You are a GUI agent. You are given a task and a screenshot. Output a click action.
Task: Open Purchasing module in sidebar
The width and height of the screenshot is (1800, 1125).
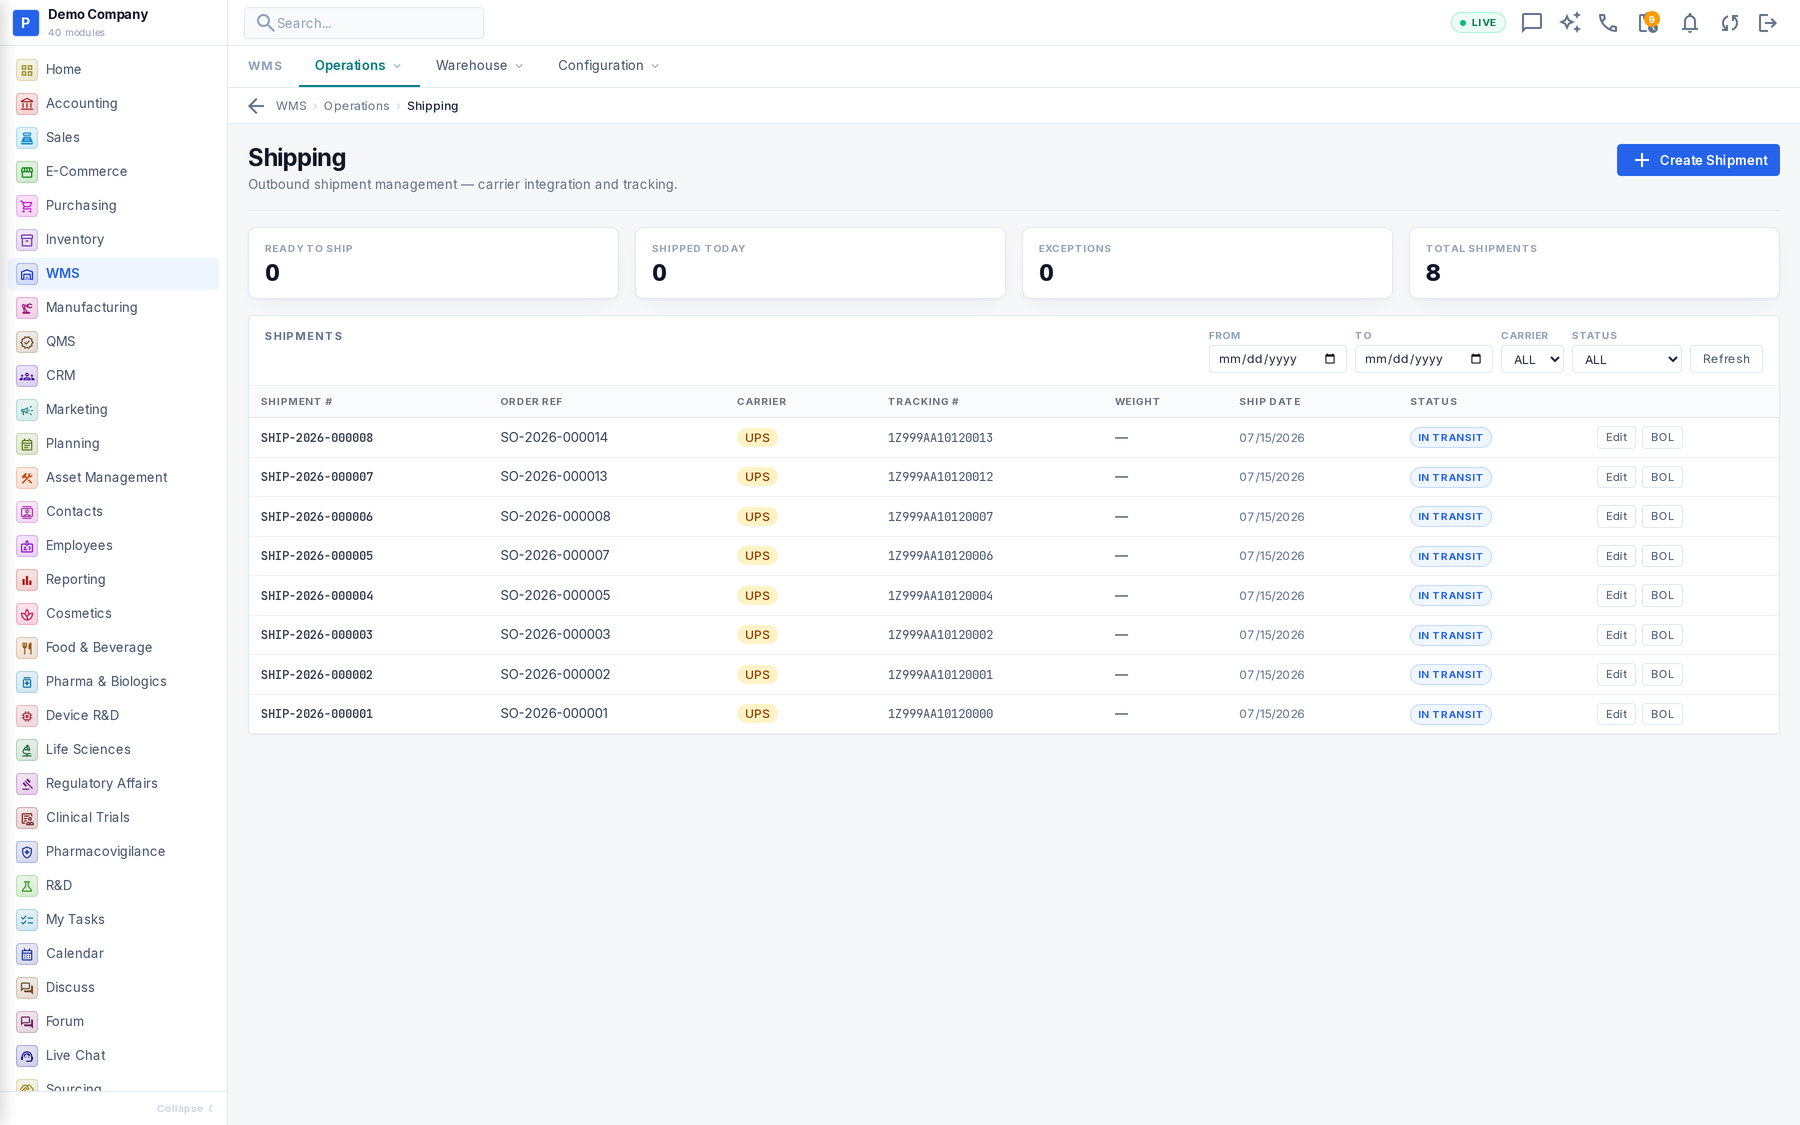click(x=113, y=206)
